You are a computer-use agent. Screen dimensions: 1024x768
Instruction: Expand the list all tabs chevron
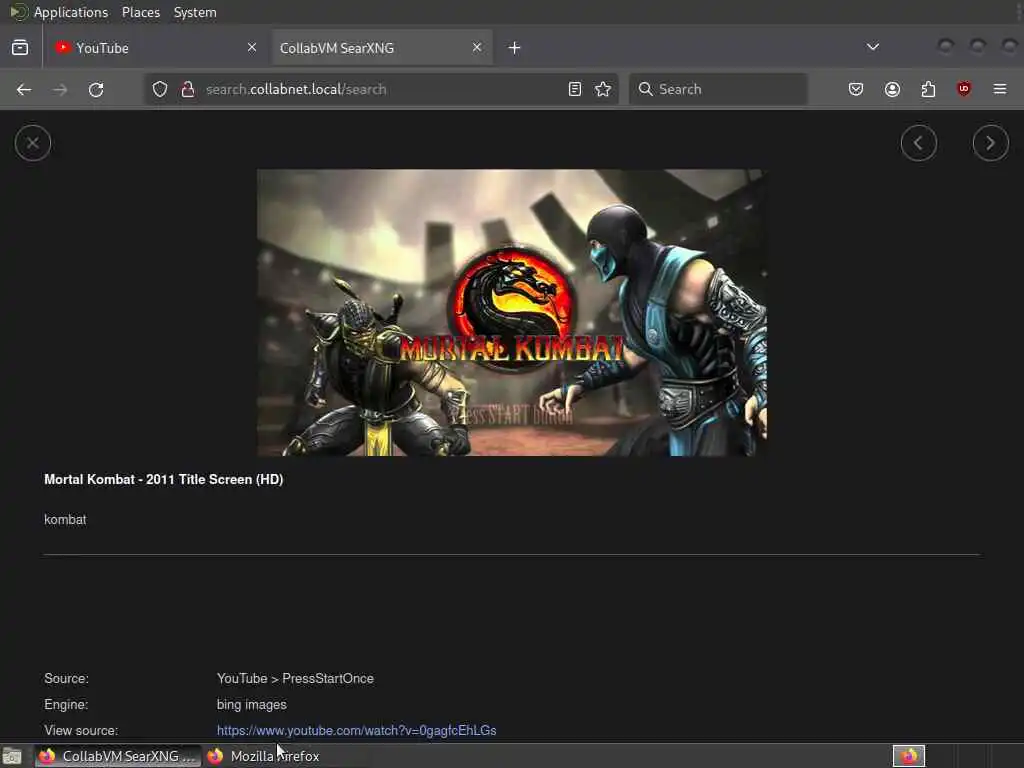pyautogui.click(x=872, y=47)
